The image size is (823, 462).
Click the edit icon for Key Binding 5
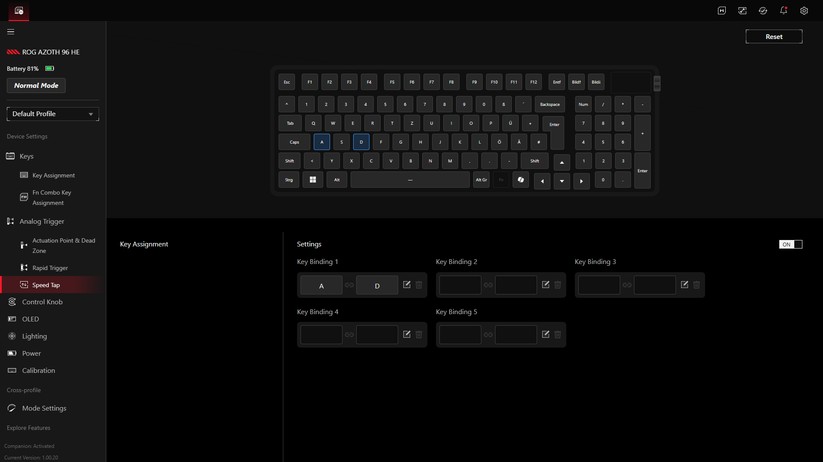point(546,334)
